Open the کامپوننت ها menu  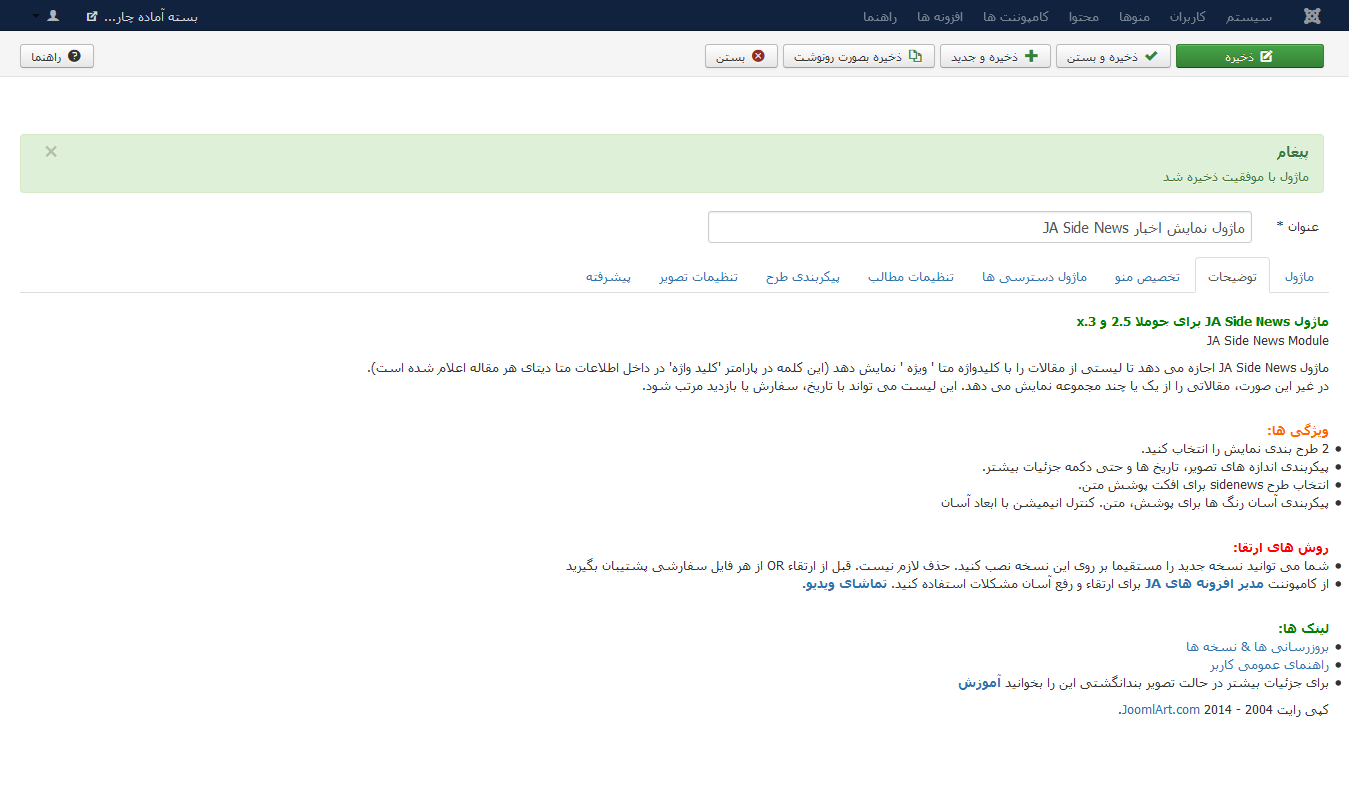click(x=1015, y=16)
